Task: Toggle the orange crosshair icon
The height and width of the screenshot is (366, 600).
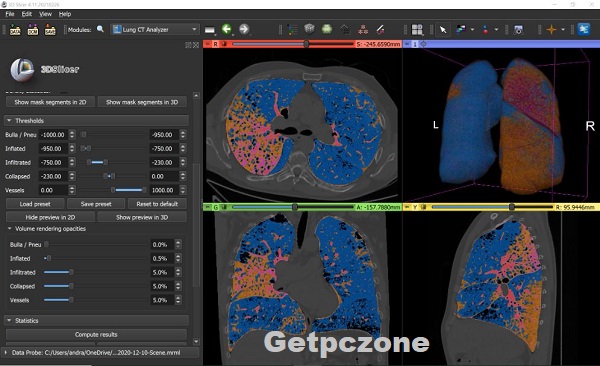Action: tap(551, 29)
